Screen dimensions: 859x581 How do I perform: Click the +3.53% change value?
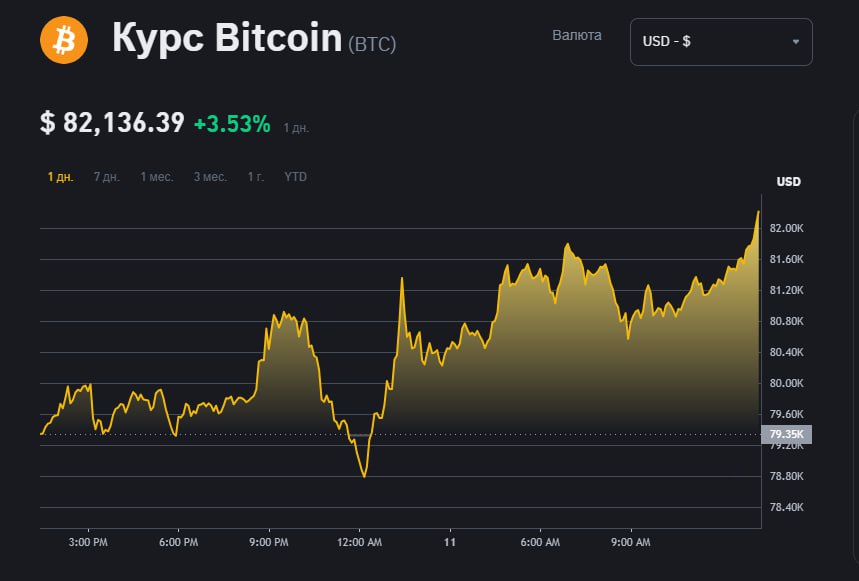pos(232,124)
